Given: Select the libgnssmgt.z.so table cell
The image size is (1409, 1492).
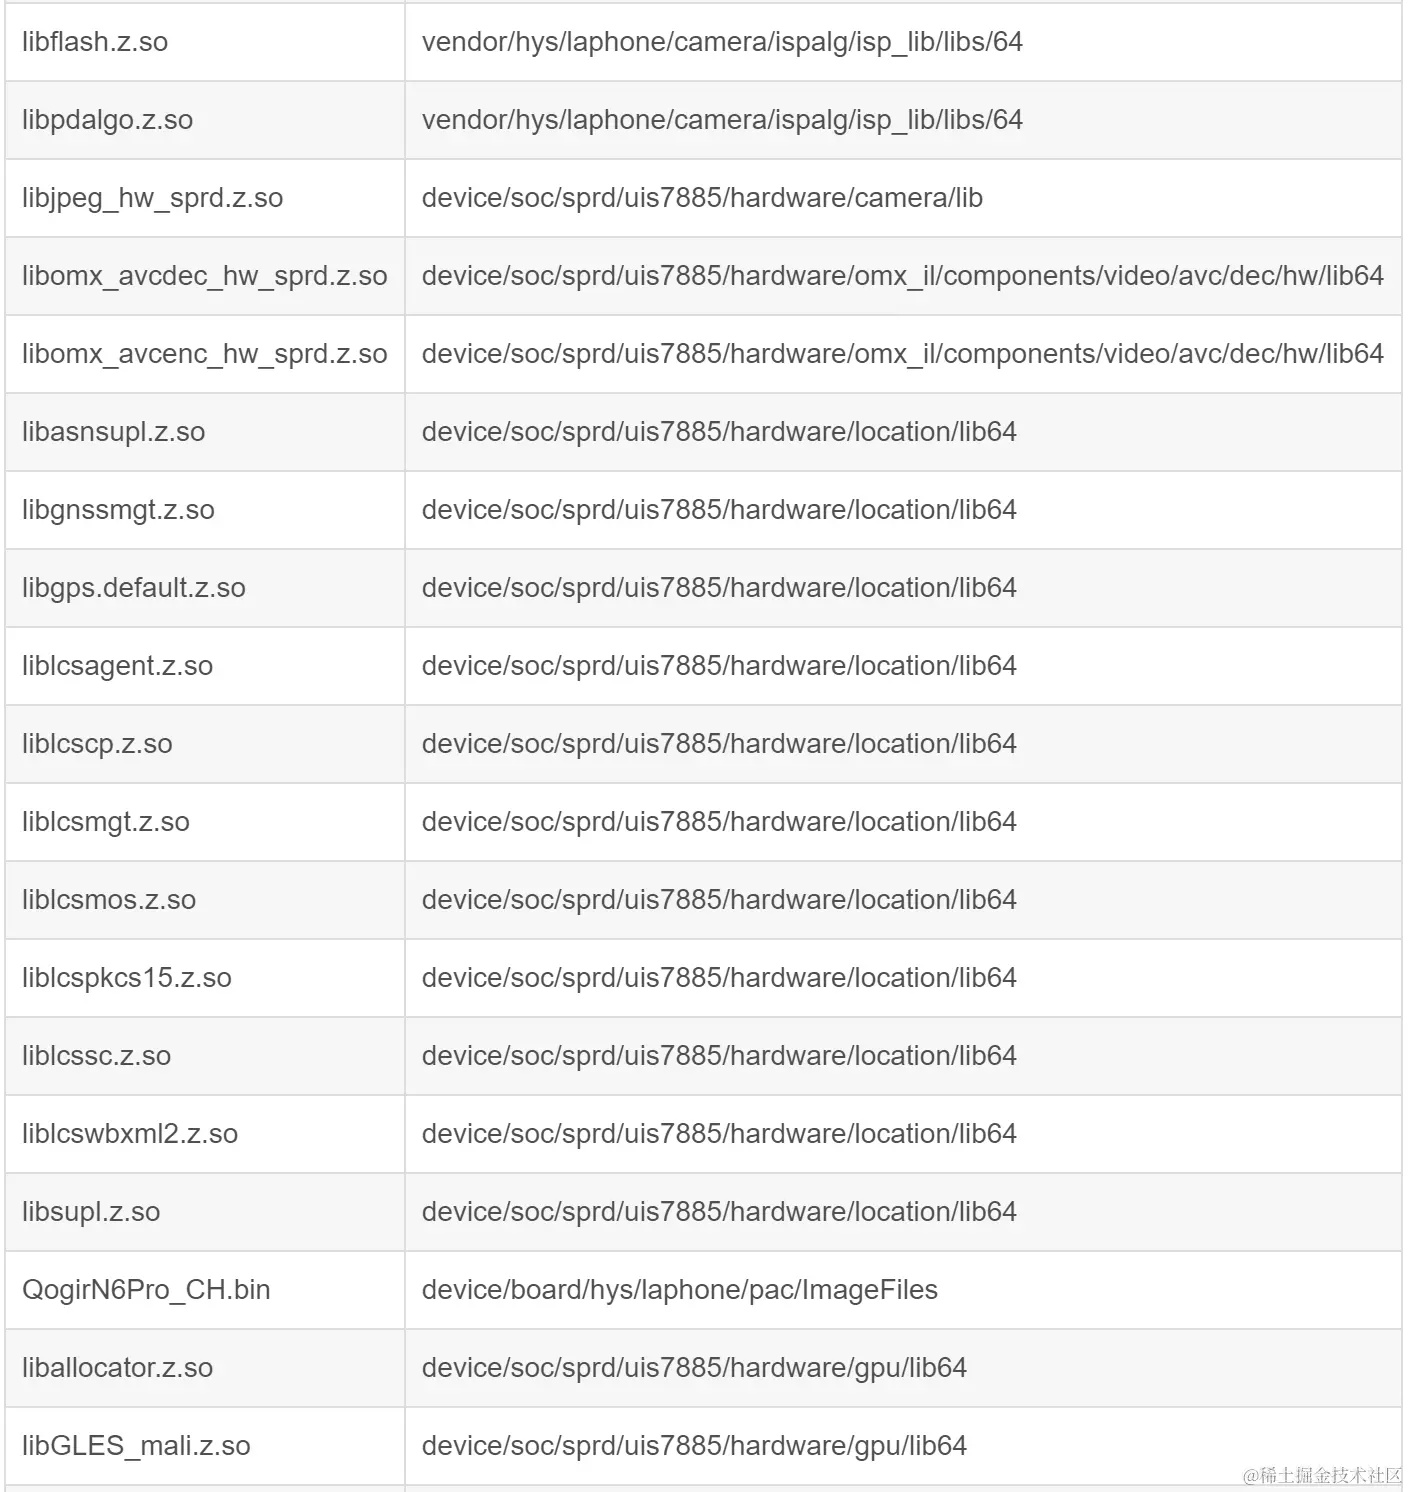Looking at the screenshot, I should click(x=118, y=510).
